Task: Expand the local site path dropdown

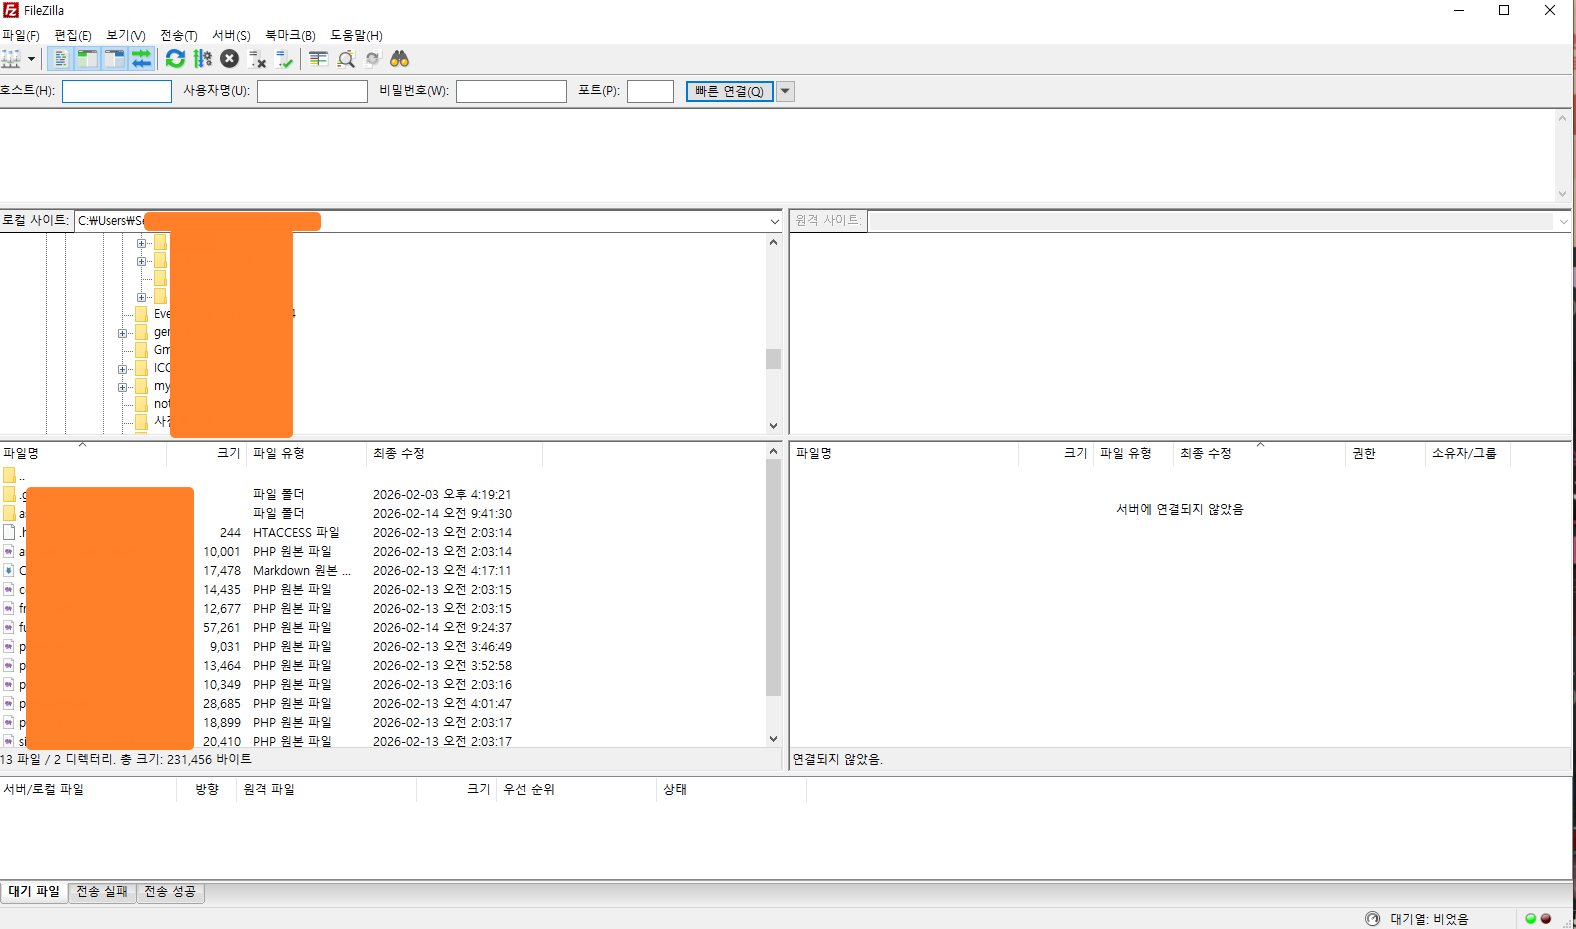Action: pyautogui.click(x=774, y=221)
